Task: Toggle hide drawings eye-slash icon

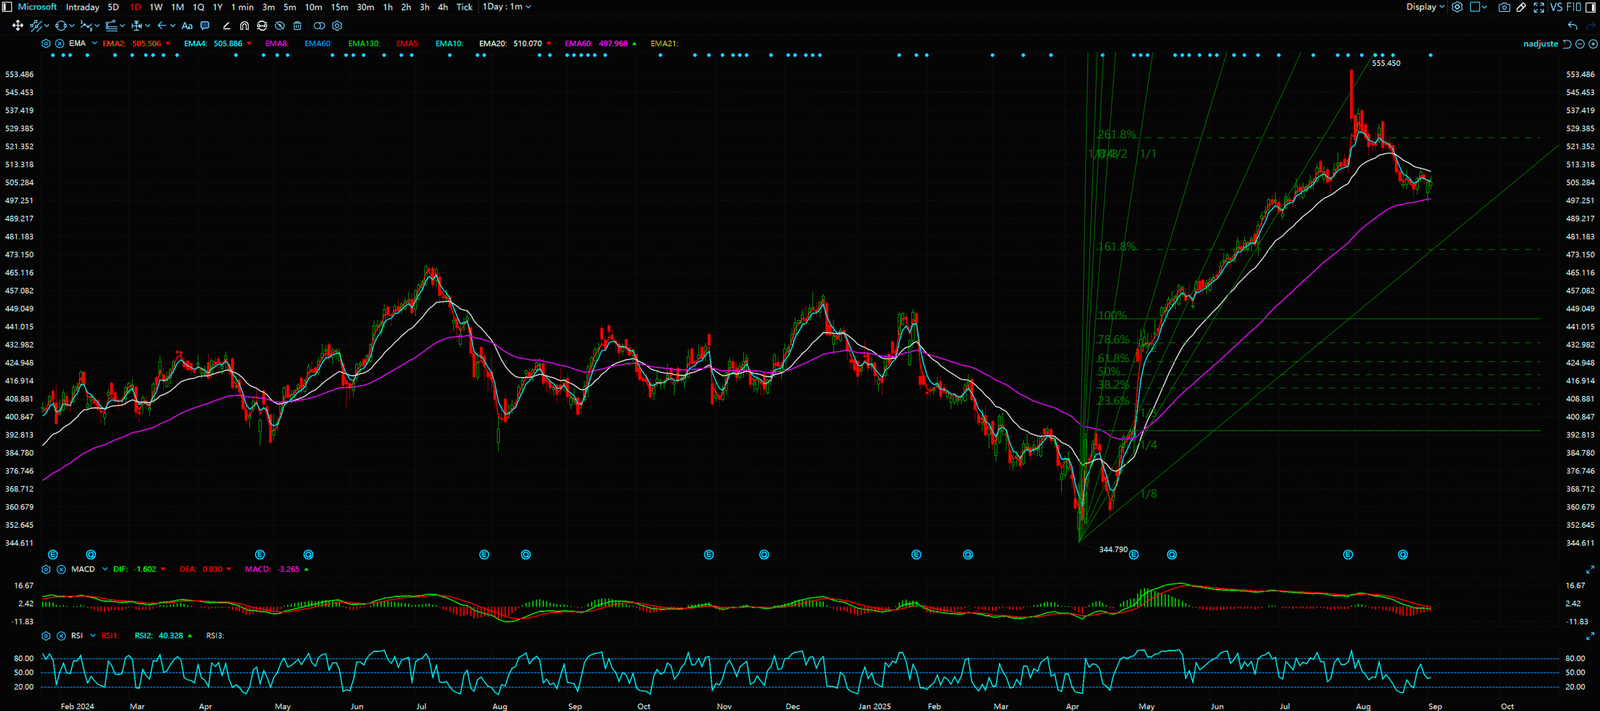Action: [280, 26]
